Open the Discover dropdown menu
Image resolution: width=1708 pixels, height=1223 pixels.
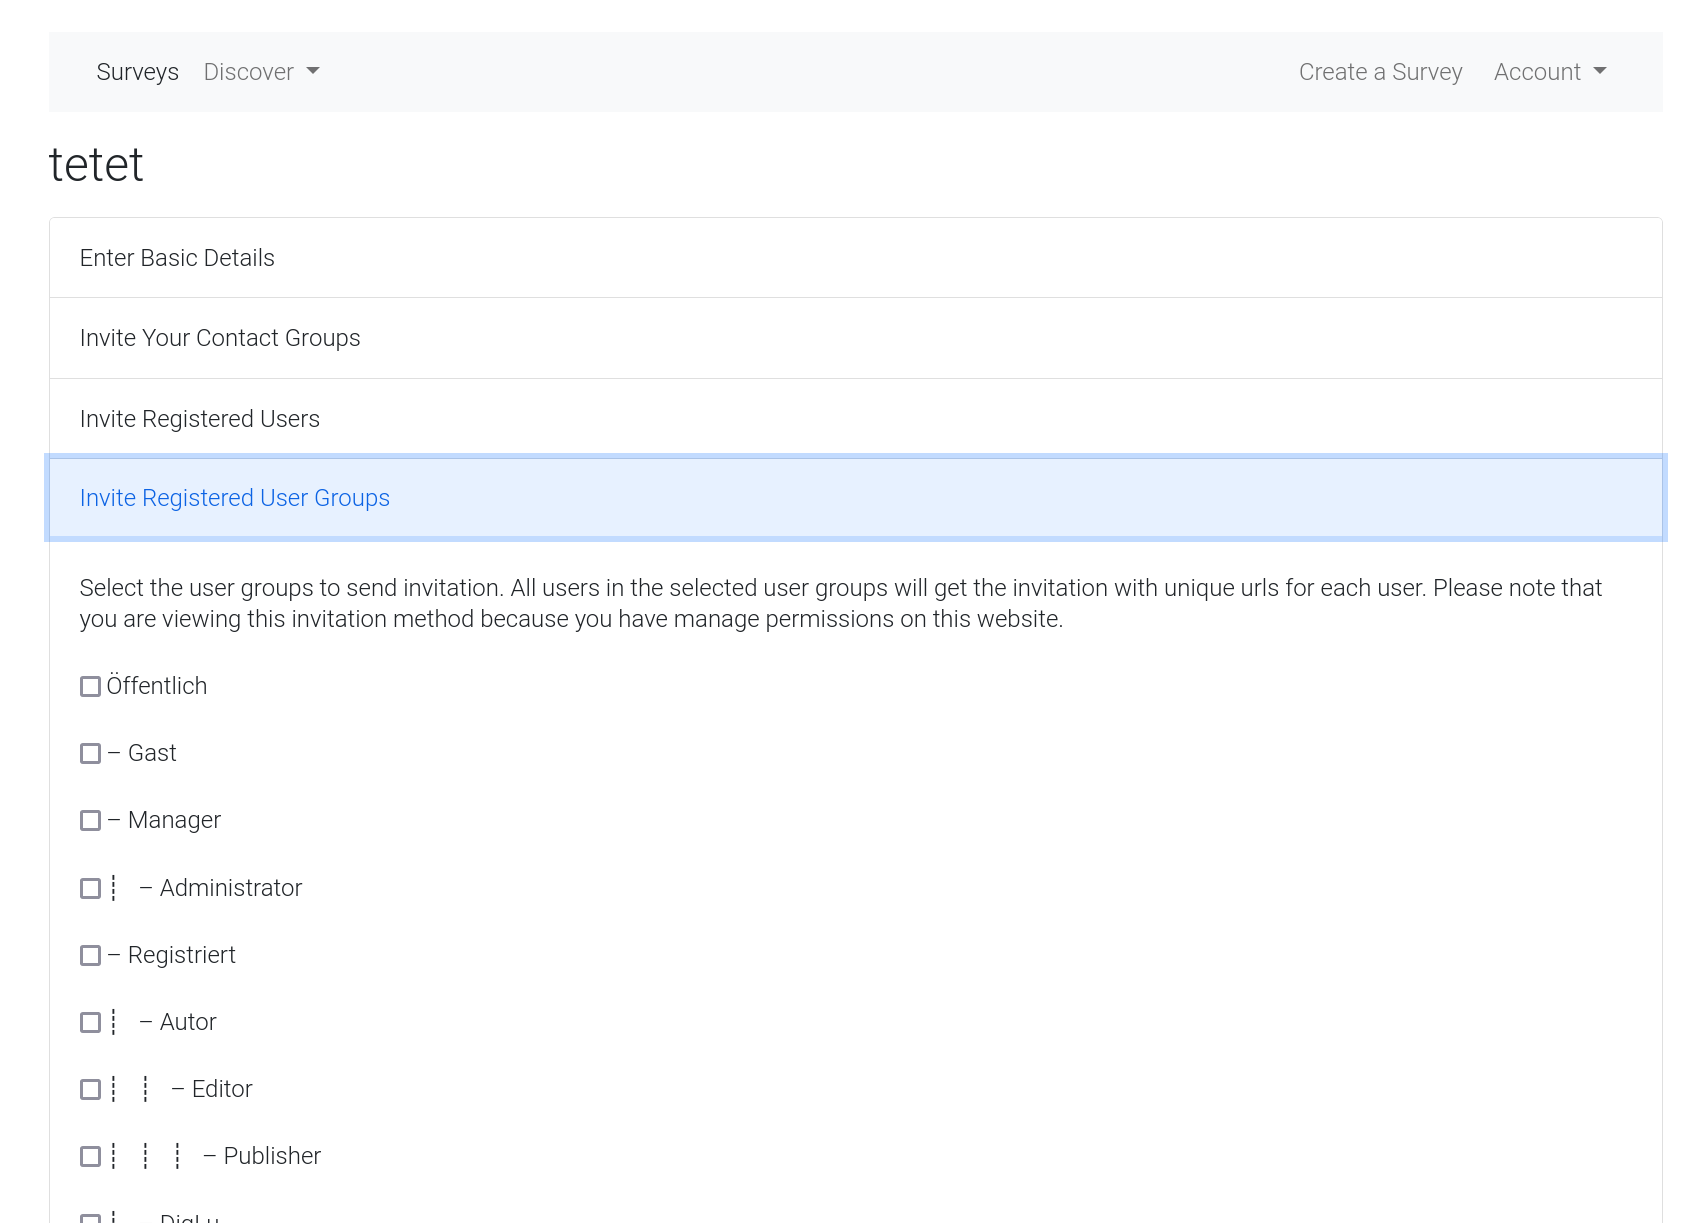tap(260, 72)
